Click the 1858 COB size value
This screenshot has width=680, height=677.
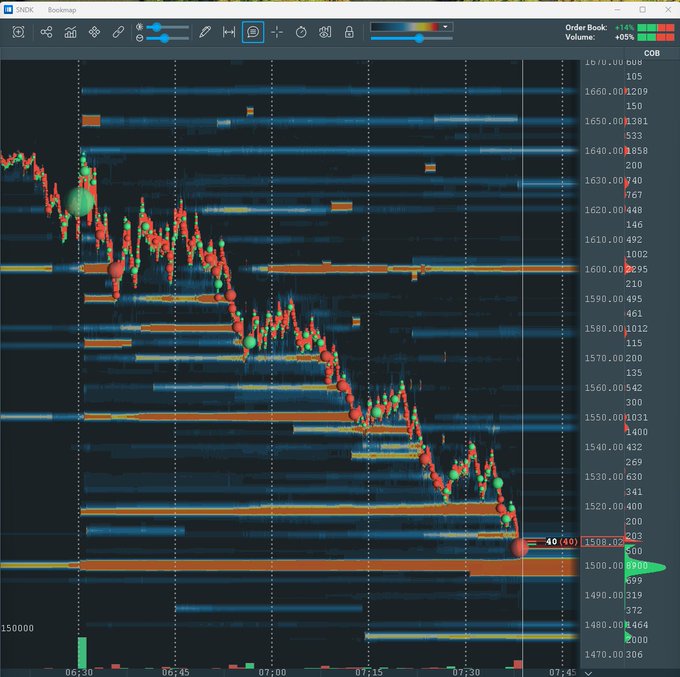point(637,151)
